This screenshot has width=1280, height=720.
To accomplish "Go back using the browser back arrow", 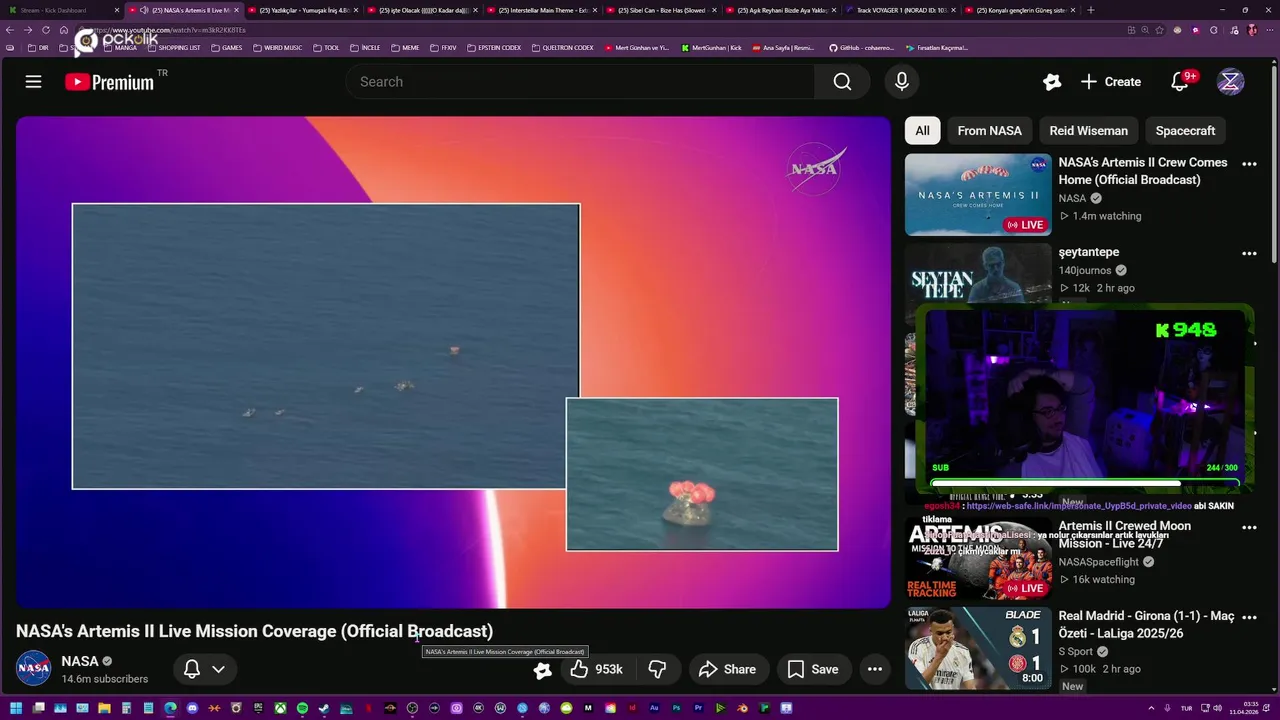I will (x=10, y=30).
